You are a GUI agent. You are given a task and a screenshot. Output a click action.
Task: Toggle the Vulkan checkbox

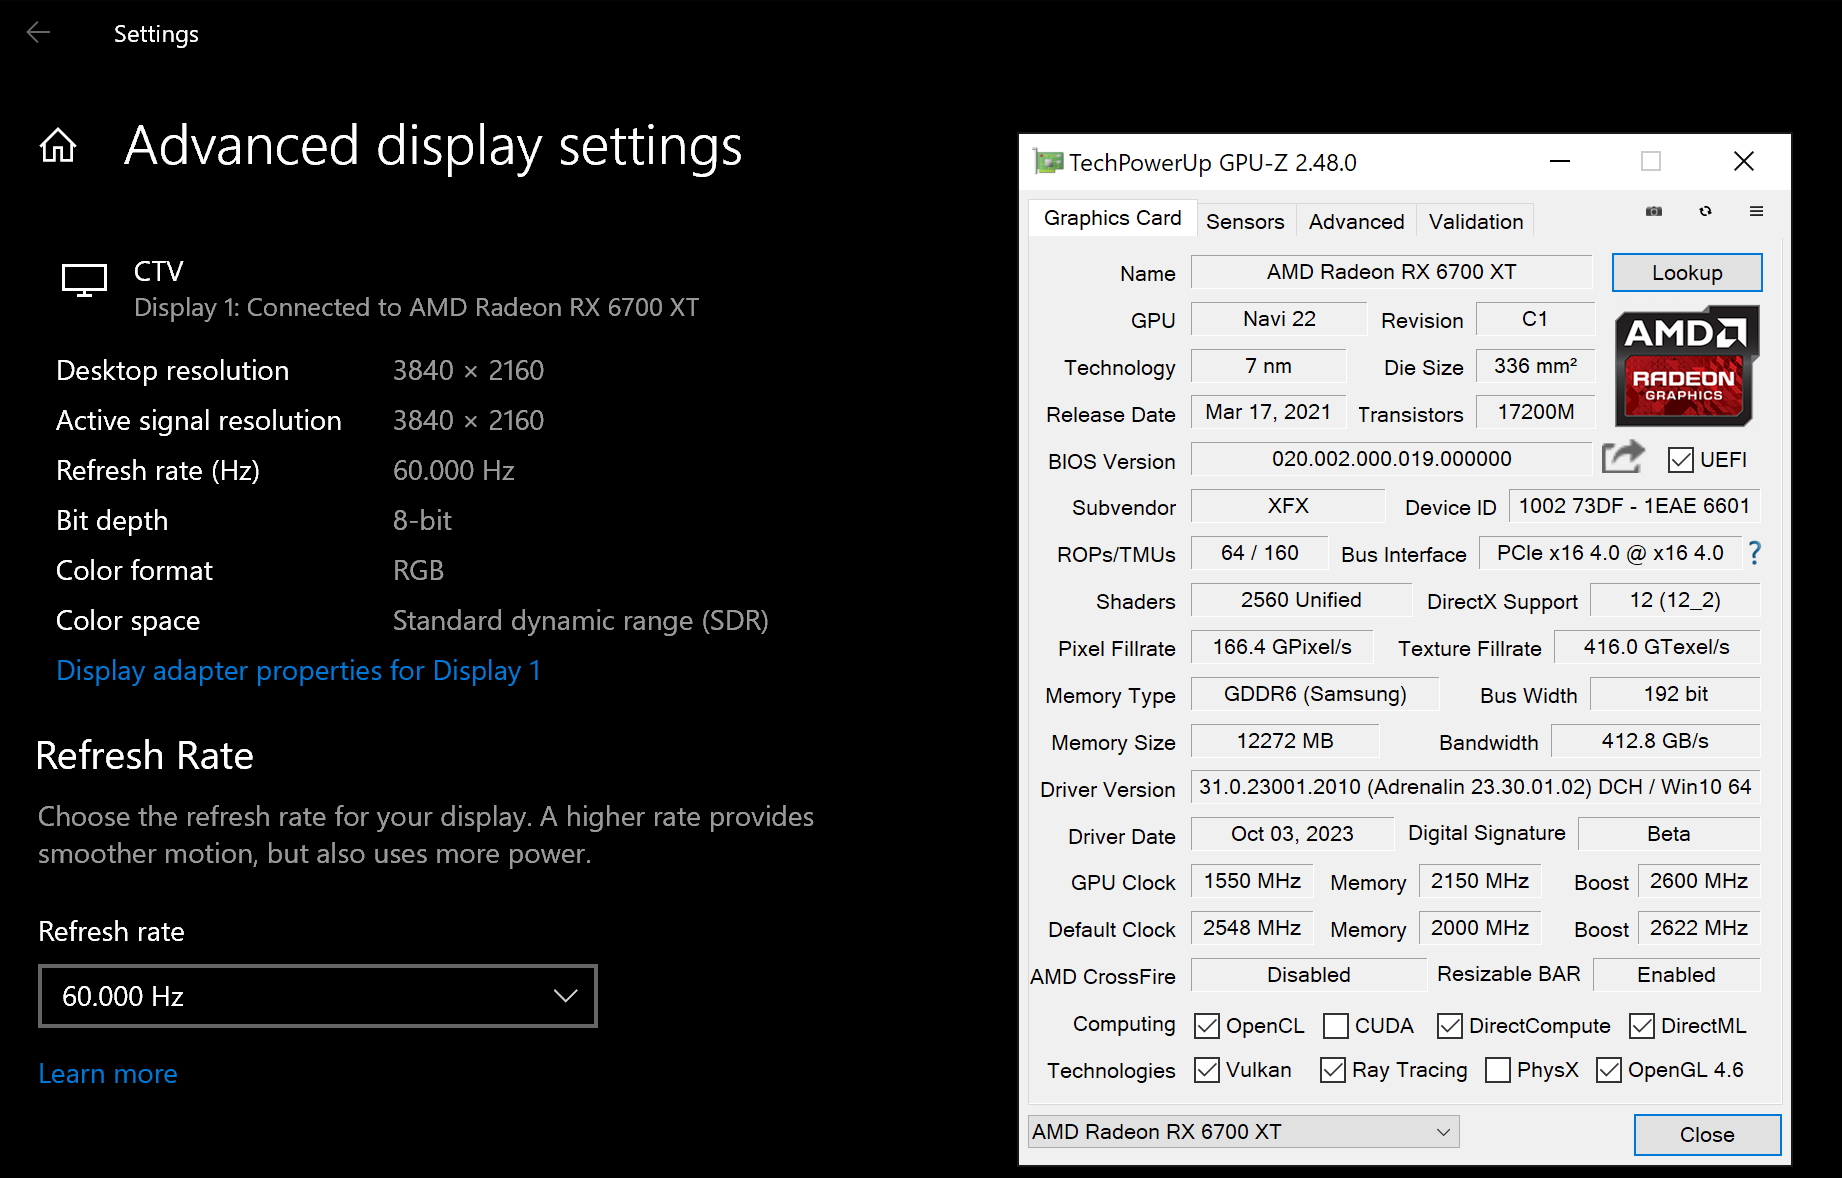tap(1207, 1070)
